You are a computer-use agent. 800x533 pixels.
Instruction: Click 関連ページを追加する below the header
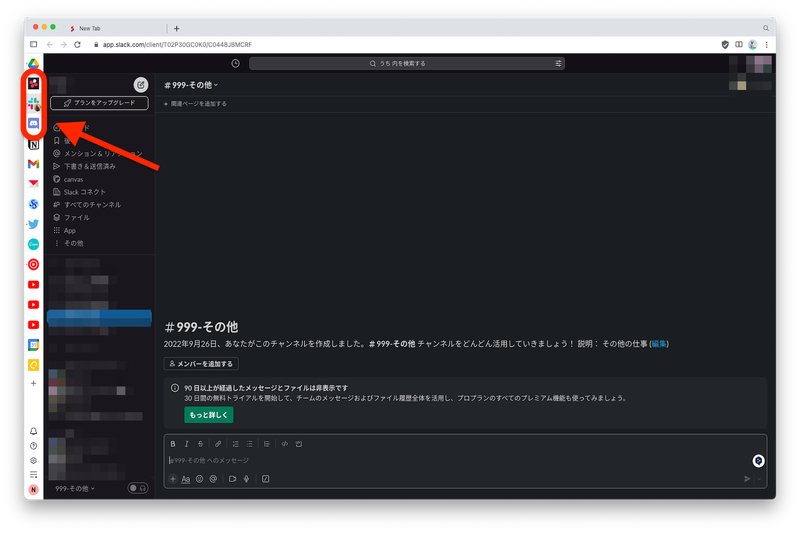click(195, 104)
